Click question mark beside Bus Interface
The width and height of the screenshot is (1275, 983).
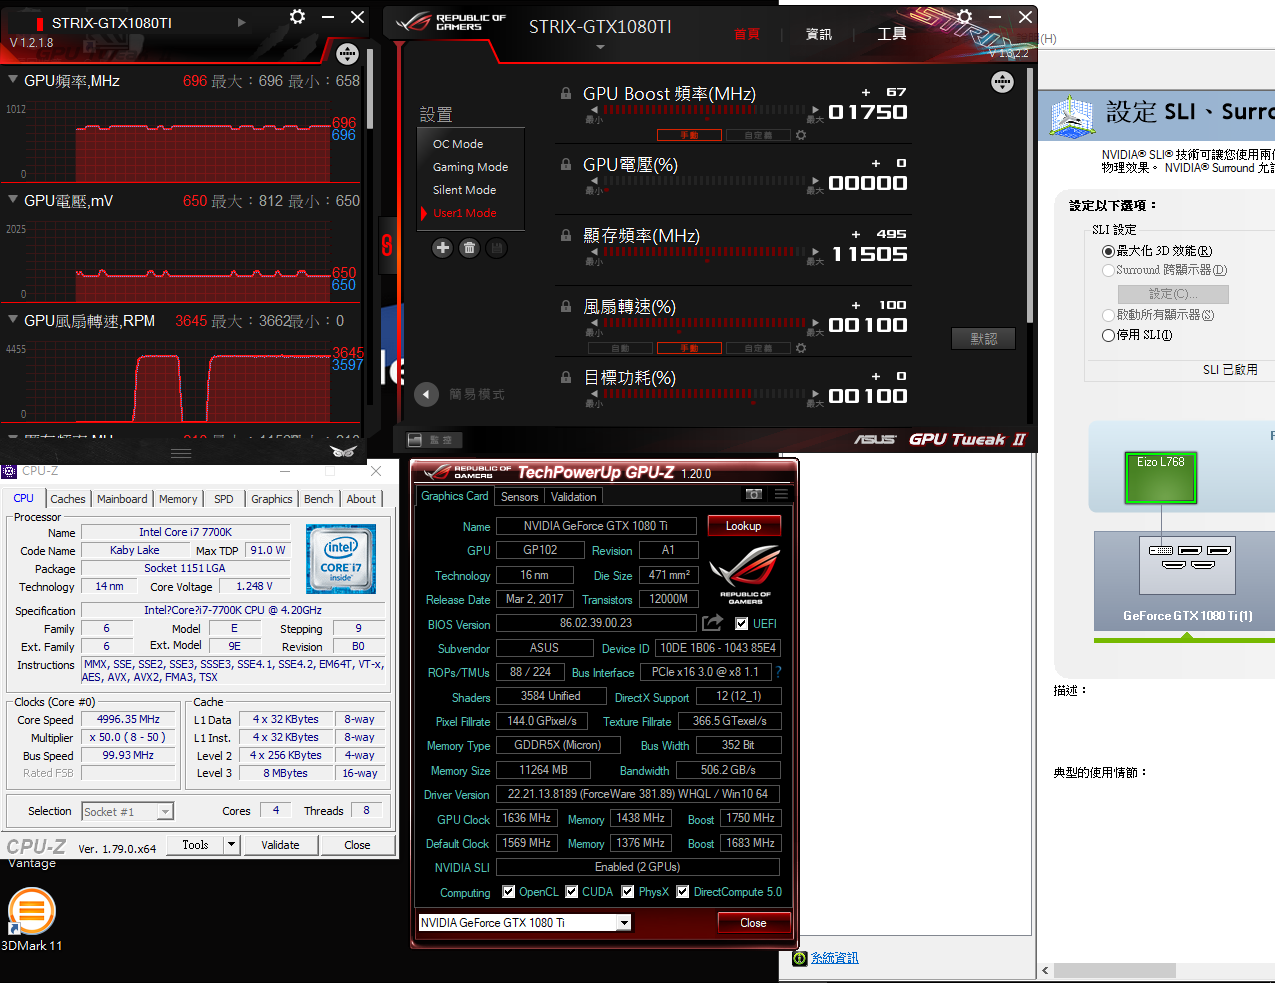[x=779, y=672]
